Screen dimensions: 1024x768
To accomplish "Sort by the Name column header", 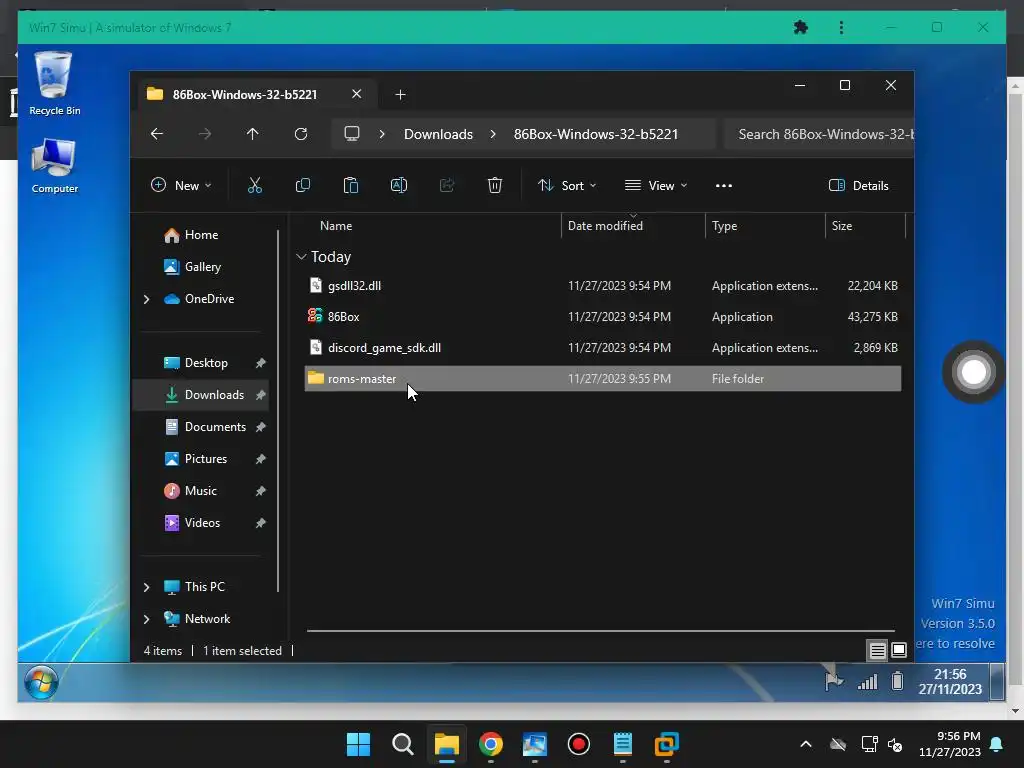I will [336, 226].
